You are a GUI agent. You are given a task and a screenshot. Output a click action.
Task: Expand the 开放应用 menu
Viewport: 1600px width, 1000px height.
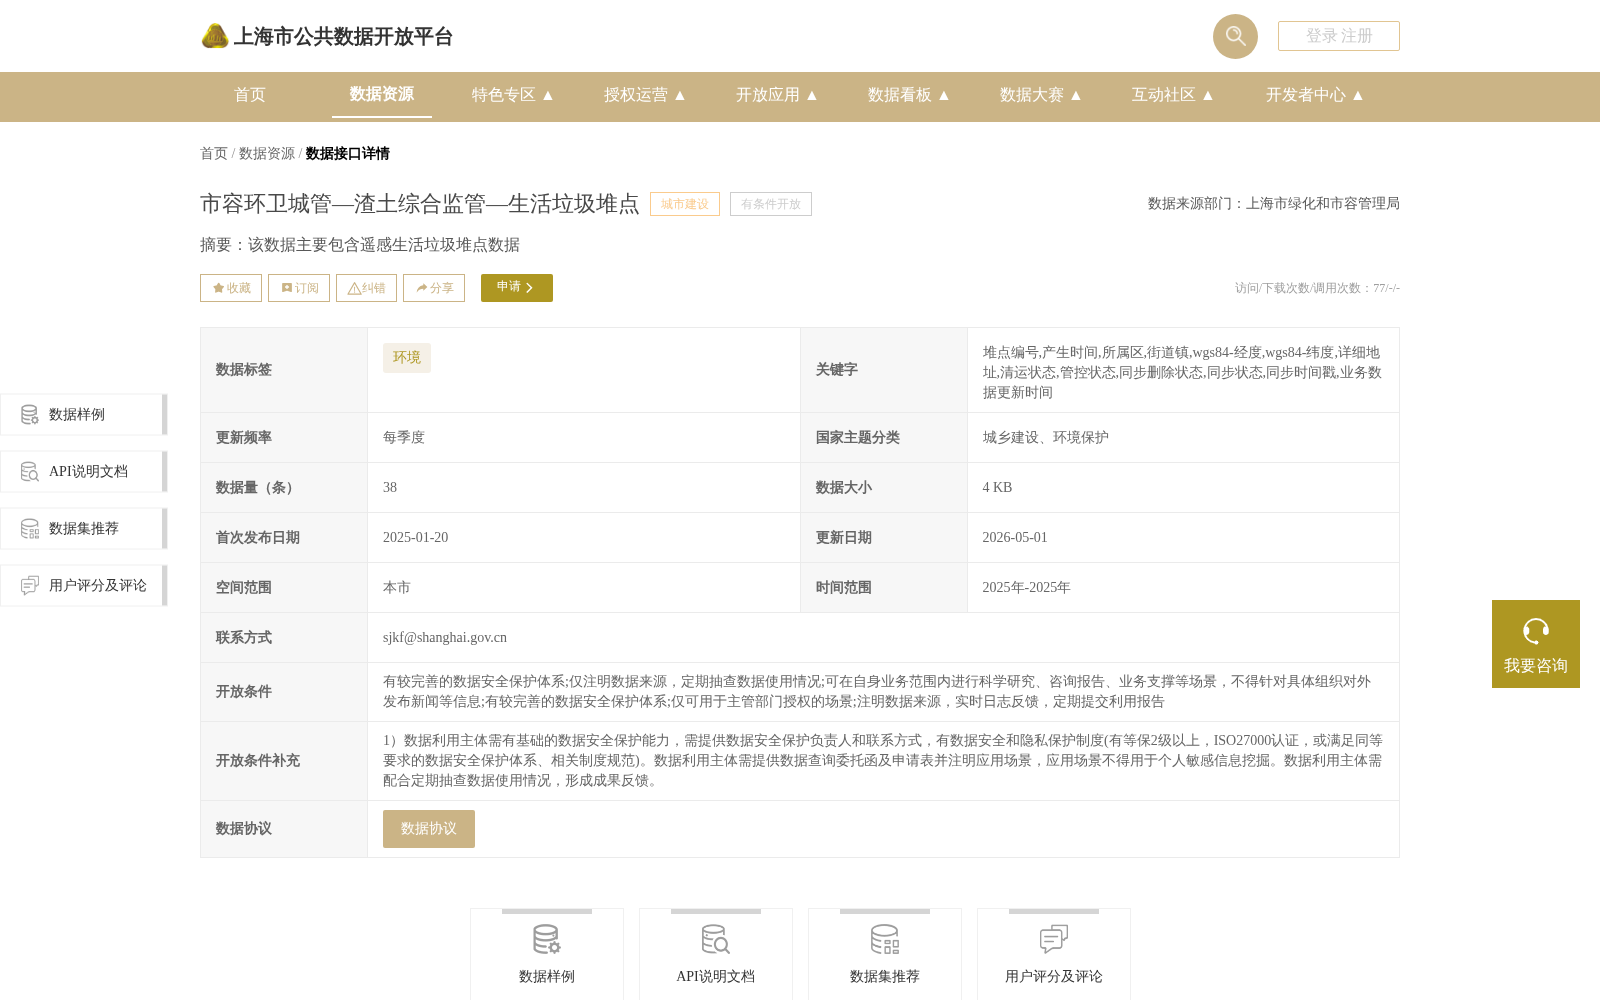coord(777,95)
